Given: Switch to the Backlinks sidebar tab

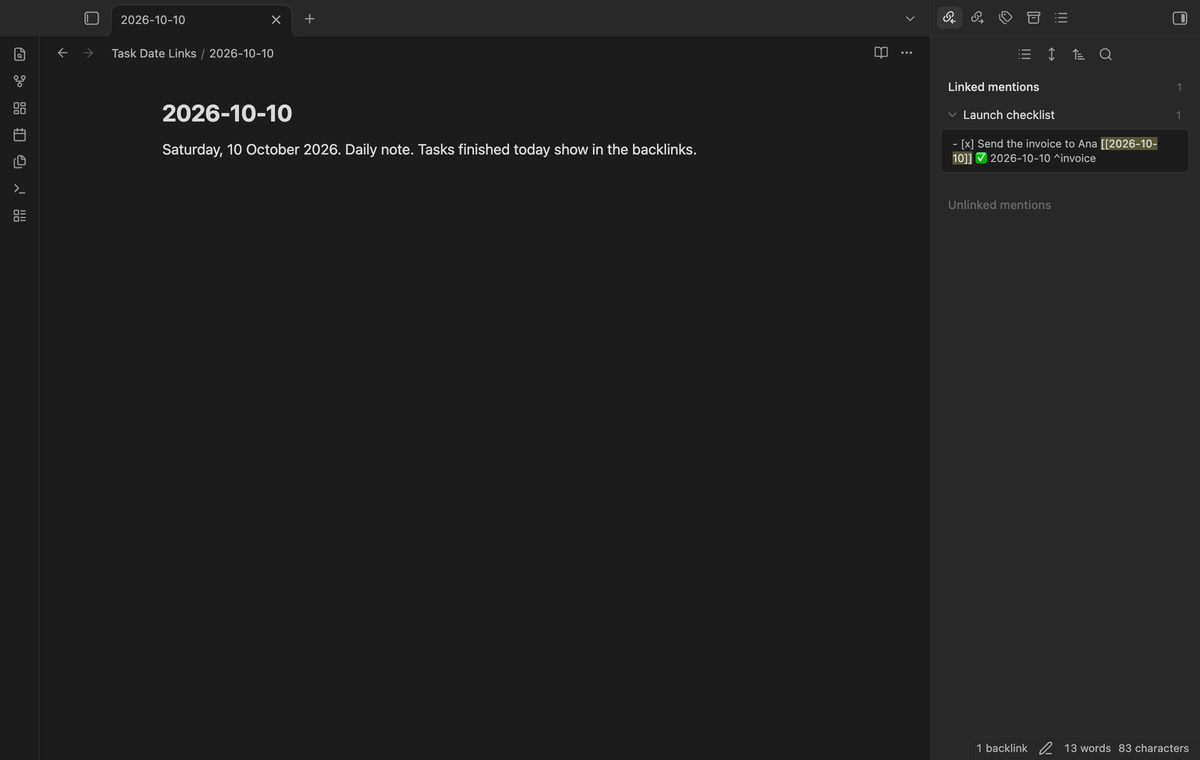Looking at the screenshot, I should 950,18.
